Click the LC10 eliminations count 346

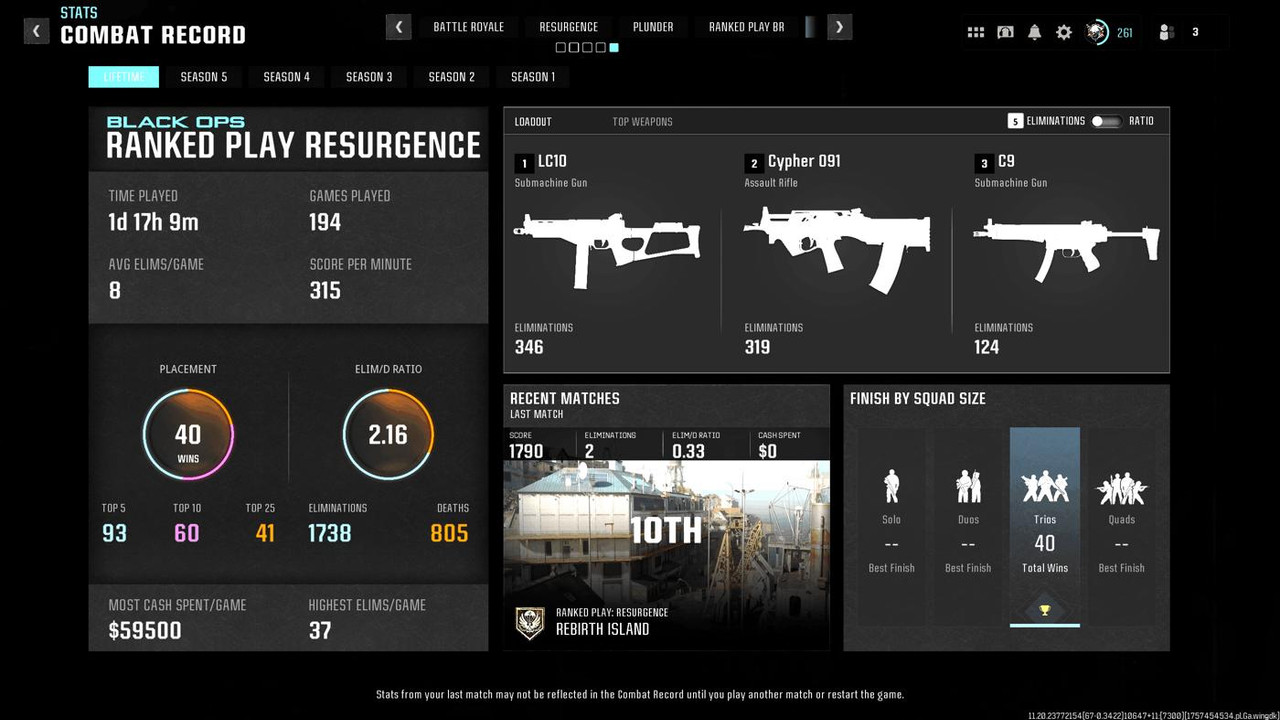(529, 347)
